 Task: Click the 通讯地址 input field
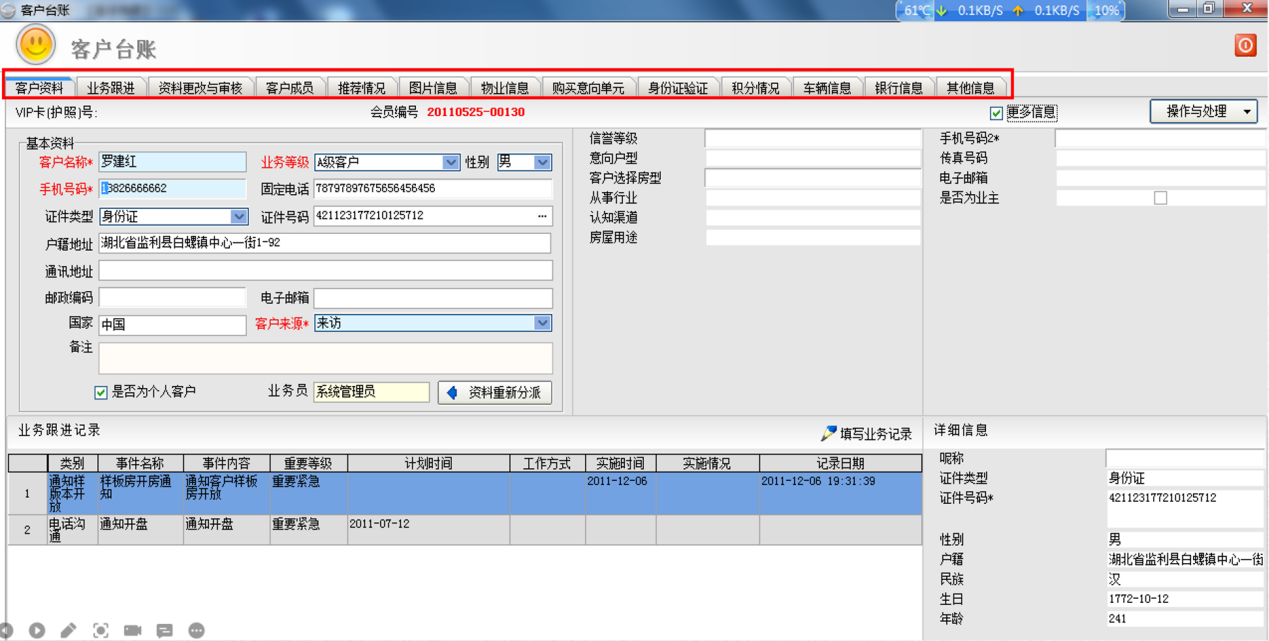point(325,271)
